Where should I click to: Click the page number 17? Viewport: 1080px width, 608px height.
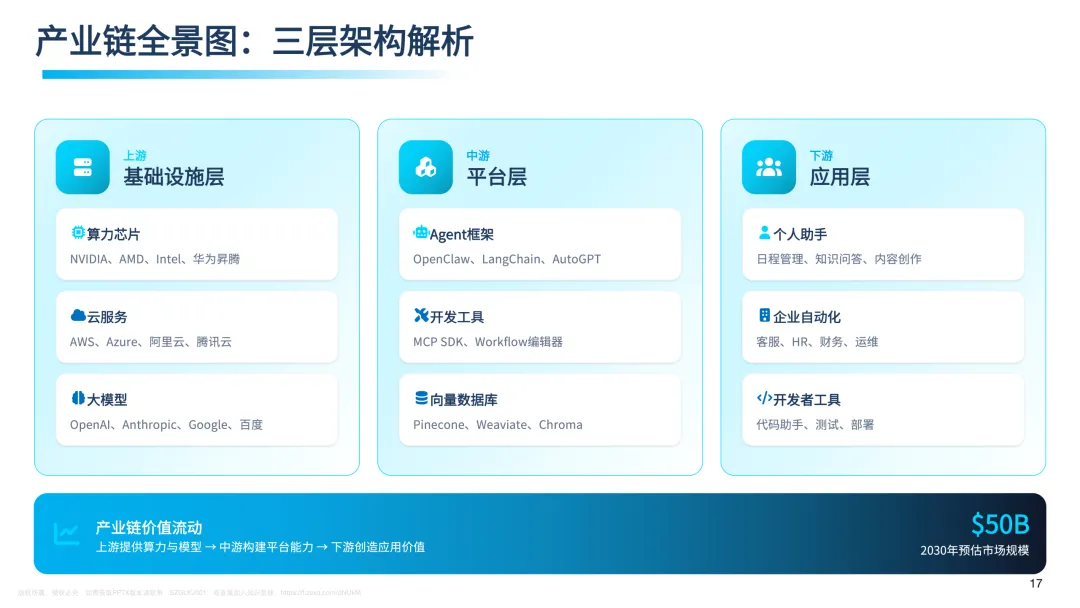point(1036,584)
